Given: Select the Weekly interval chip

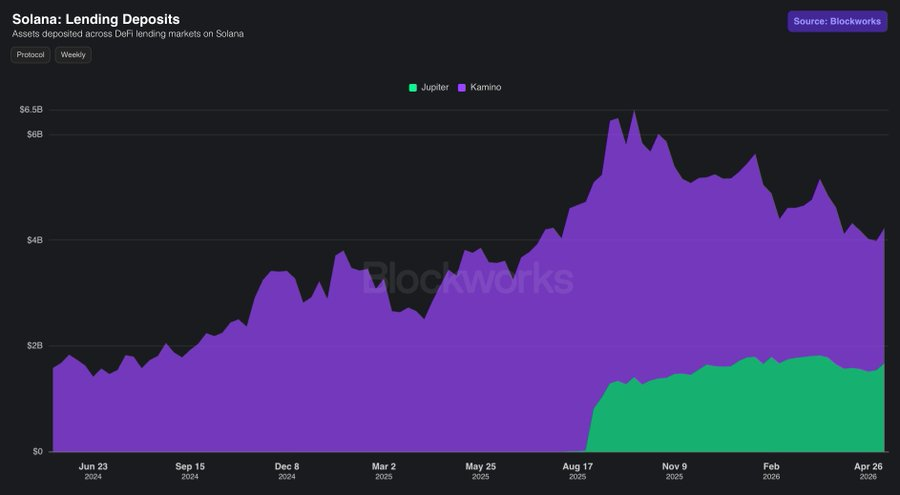Looking at the screenshot, I should tap(73, 55).
